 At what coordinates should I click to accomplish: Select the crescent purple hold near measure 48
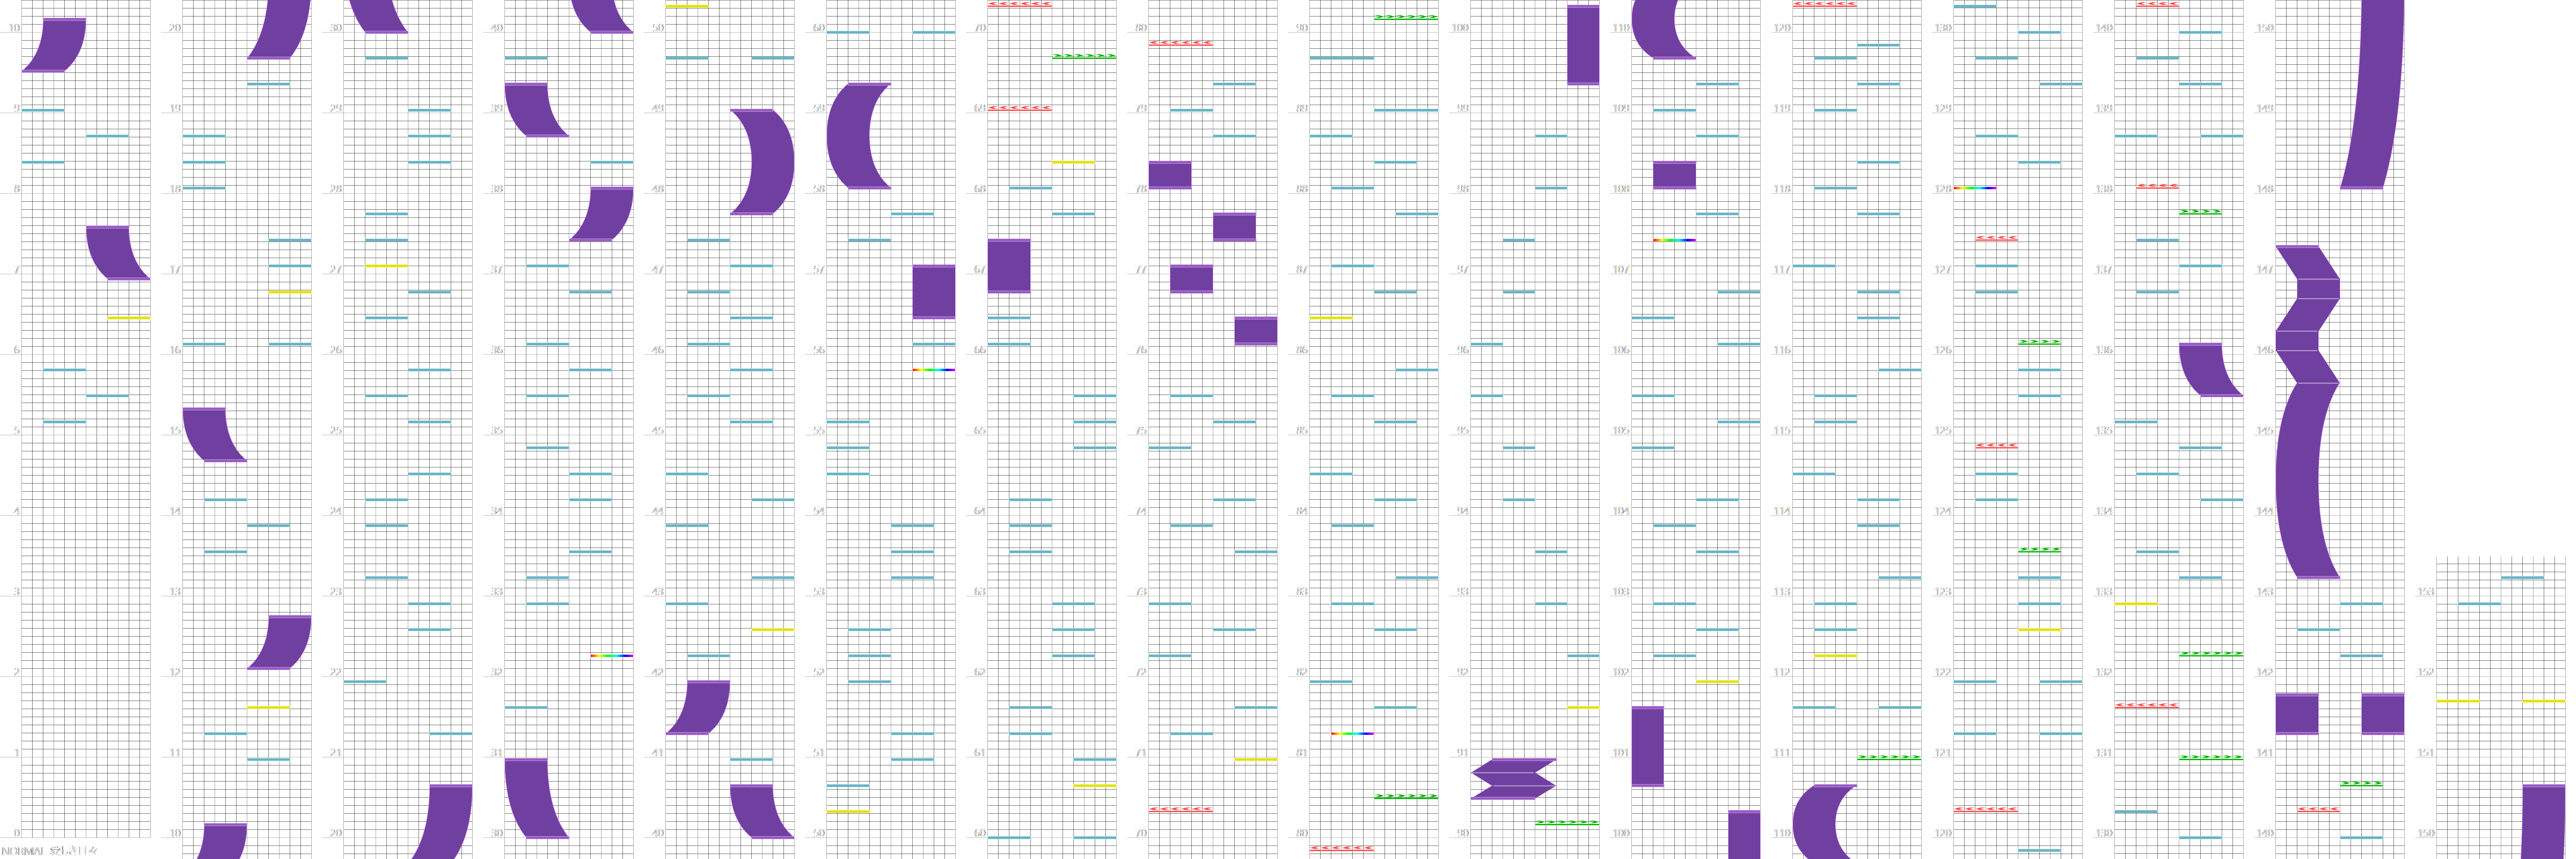(x=762, y=162)
